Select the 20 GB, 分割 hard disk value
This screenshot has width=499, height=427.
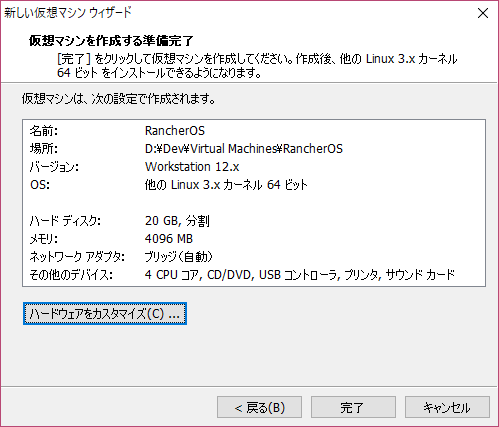pyautogui.click(x=177, y=221)
